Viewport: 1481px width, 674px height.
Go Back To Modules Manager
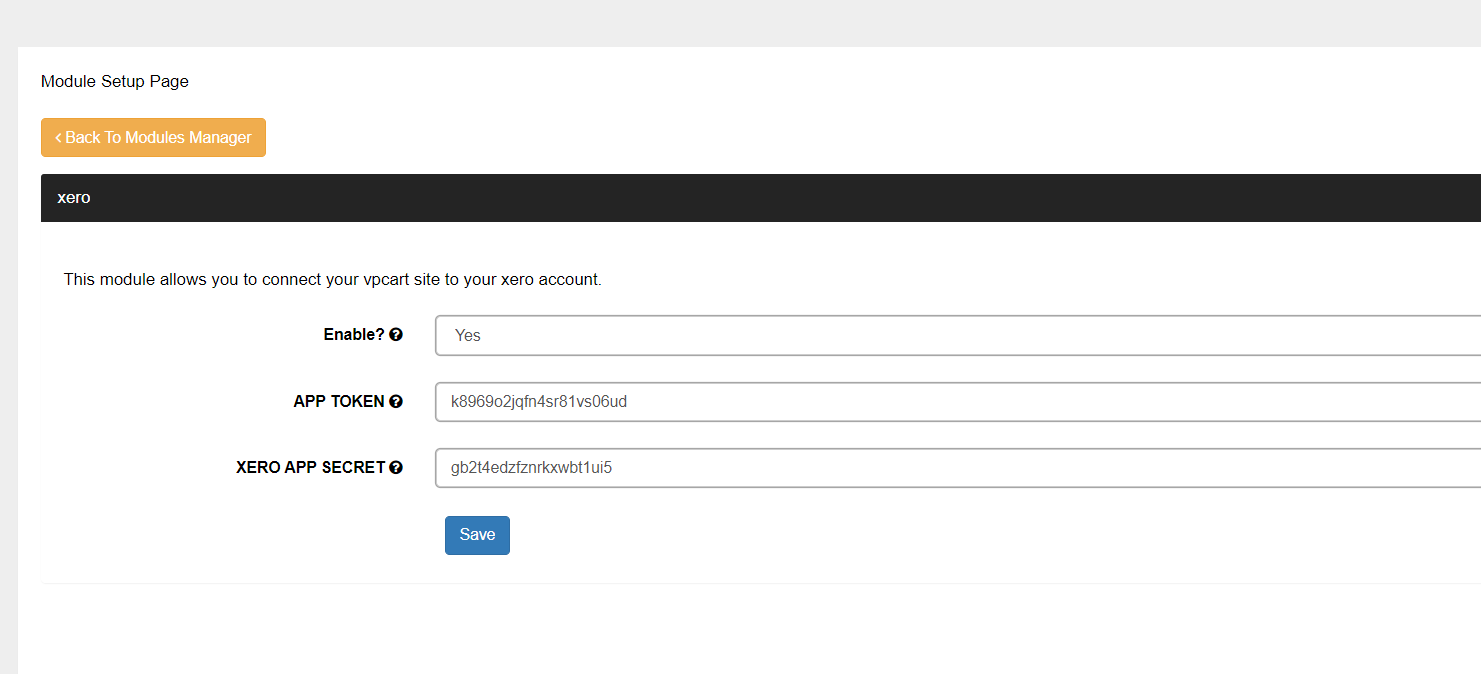pos(153,137)
